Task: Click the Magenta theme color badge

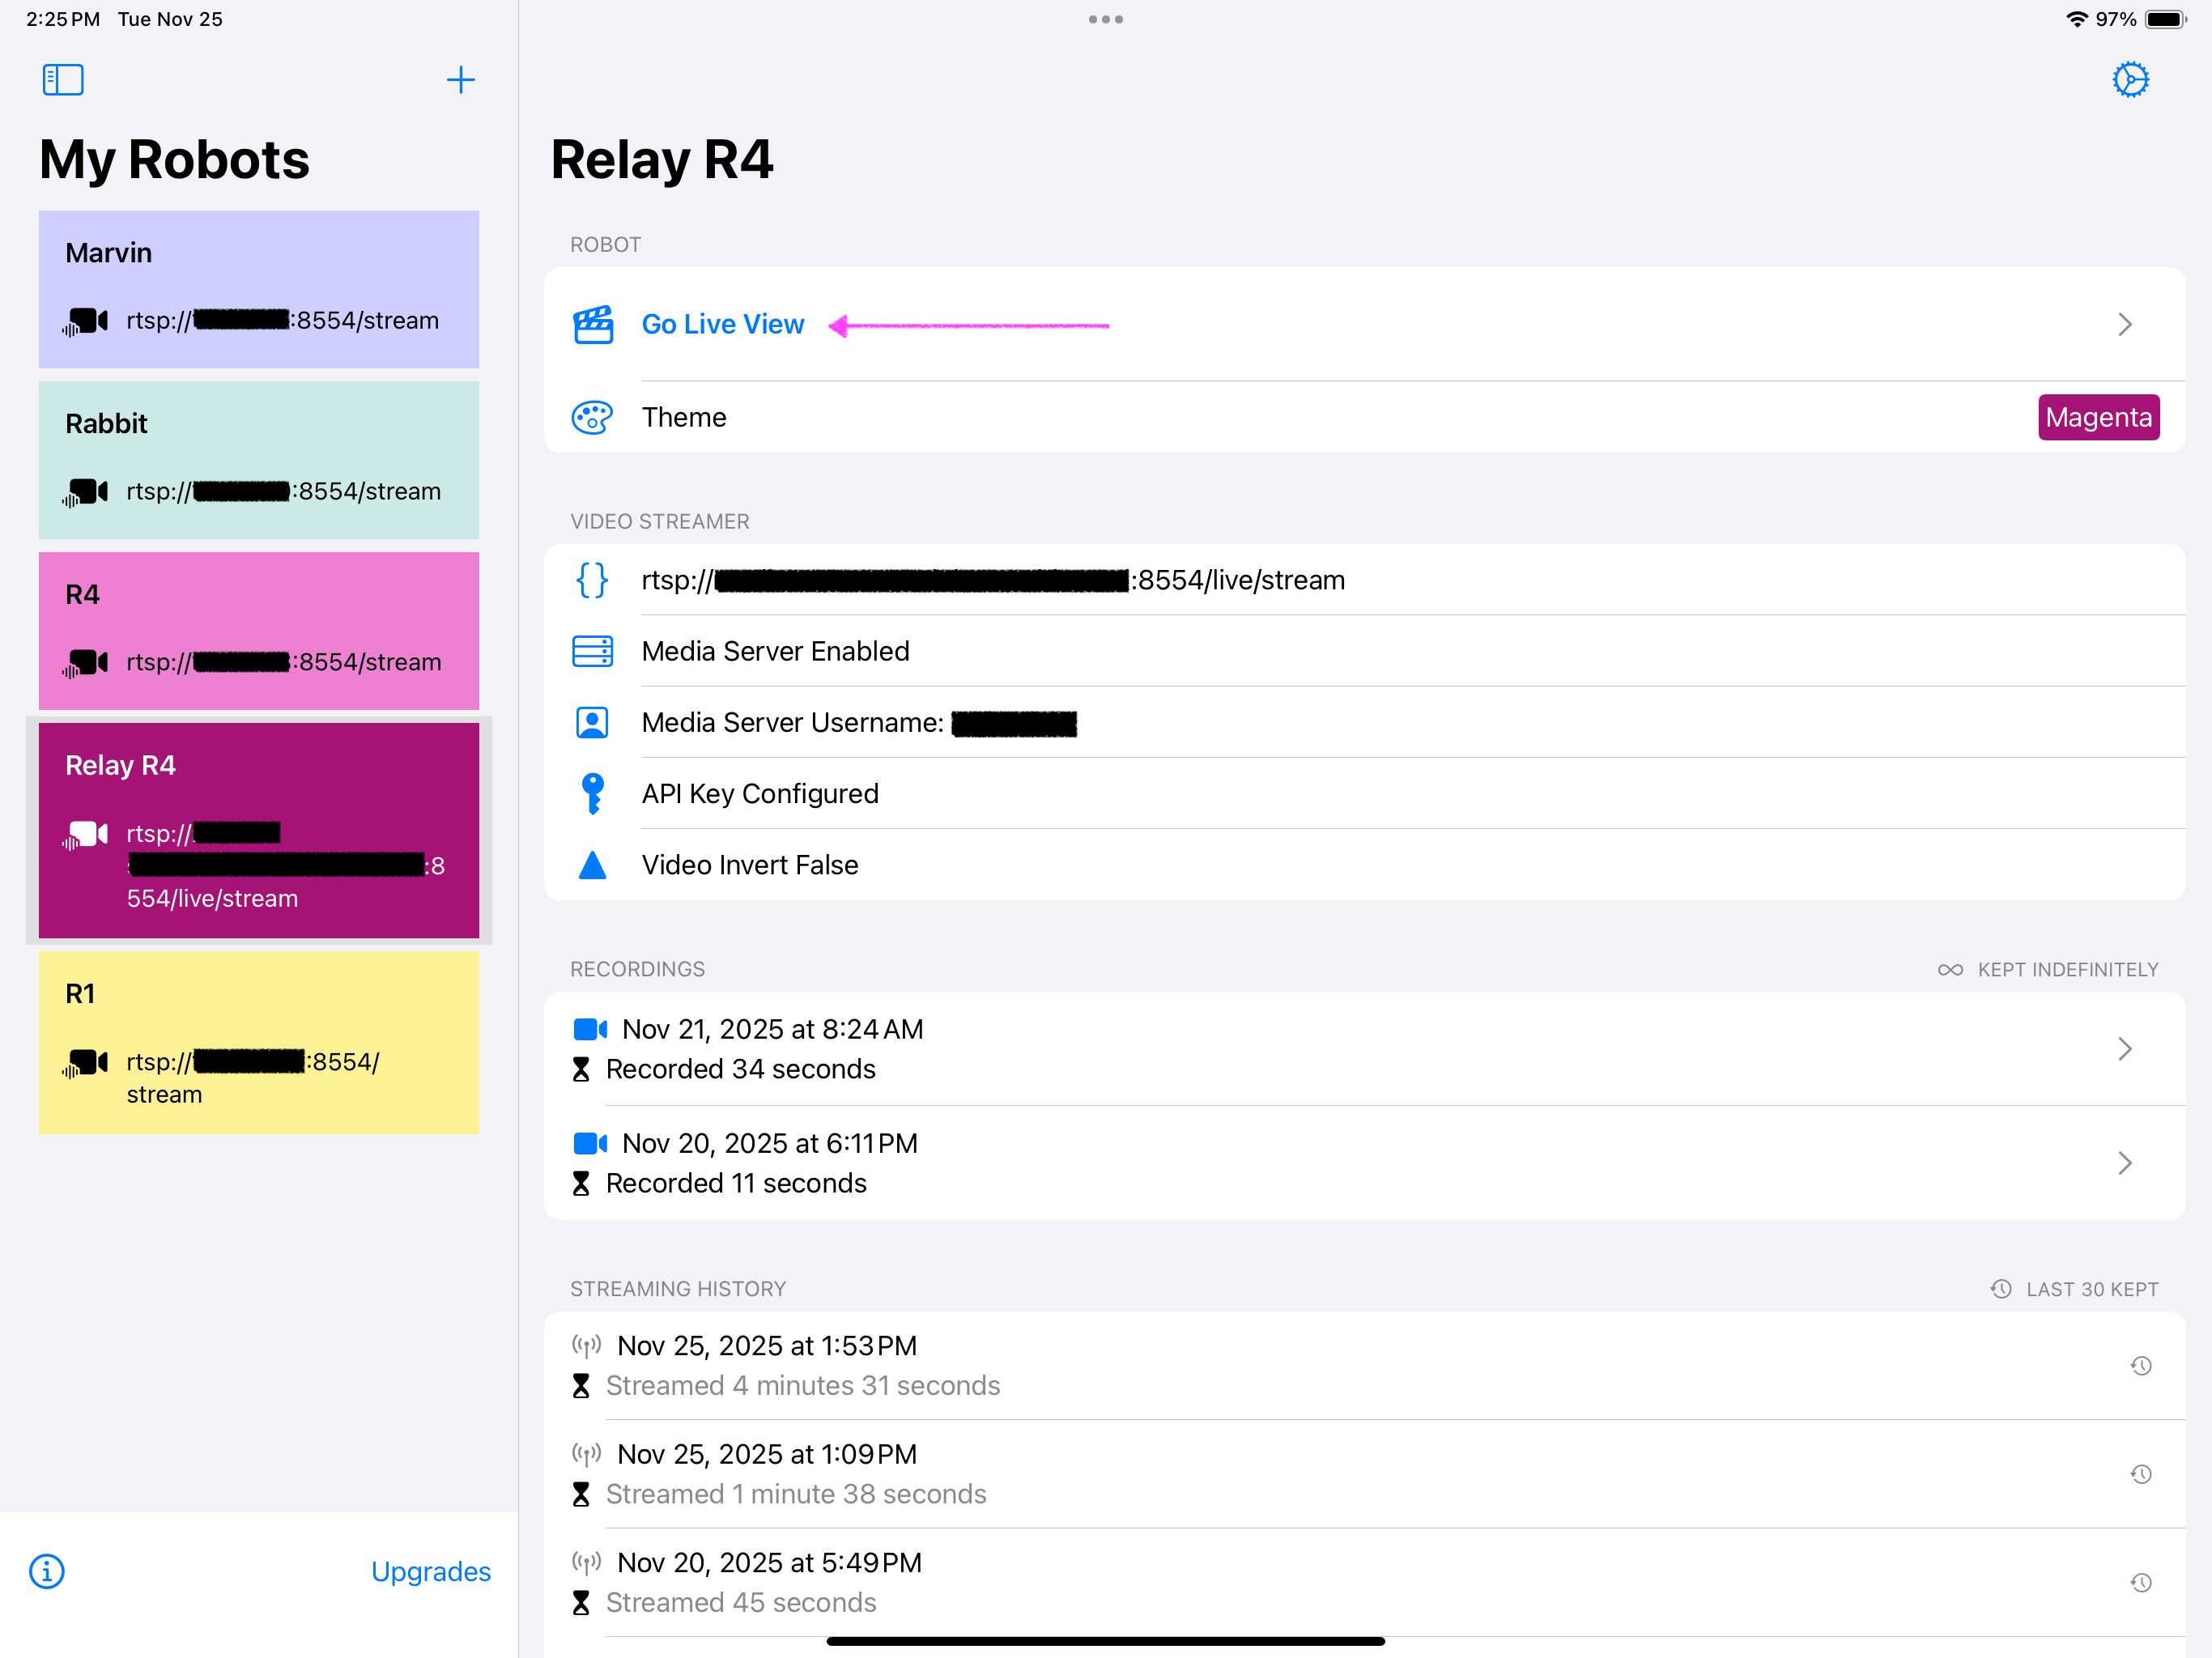Action: tap(2098, 417)
